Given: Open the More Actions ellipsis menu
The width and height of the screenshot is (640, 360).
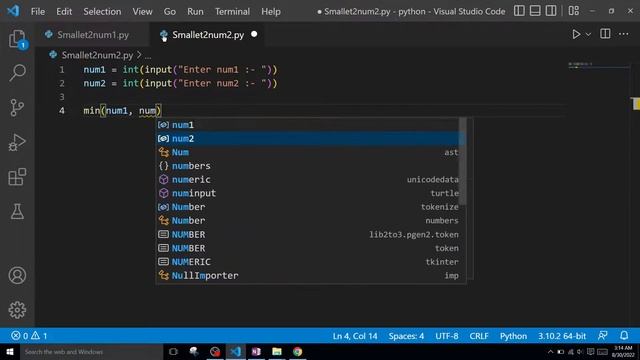Looking at the screenshot, I should click(624, 34).
